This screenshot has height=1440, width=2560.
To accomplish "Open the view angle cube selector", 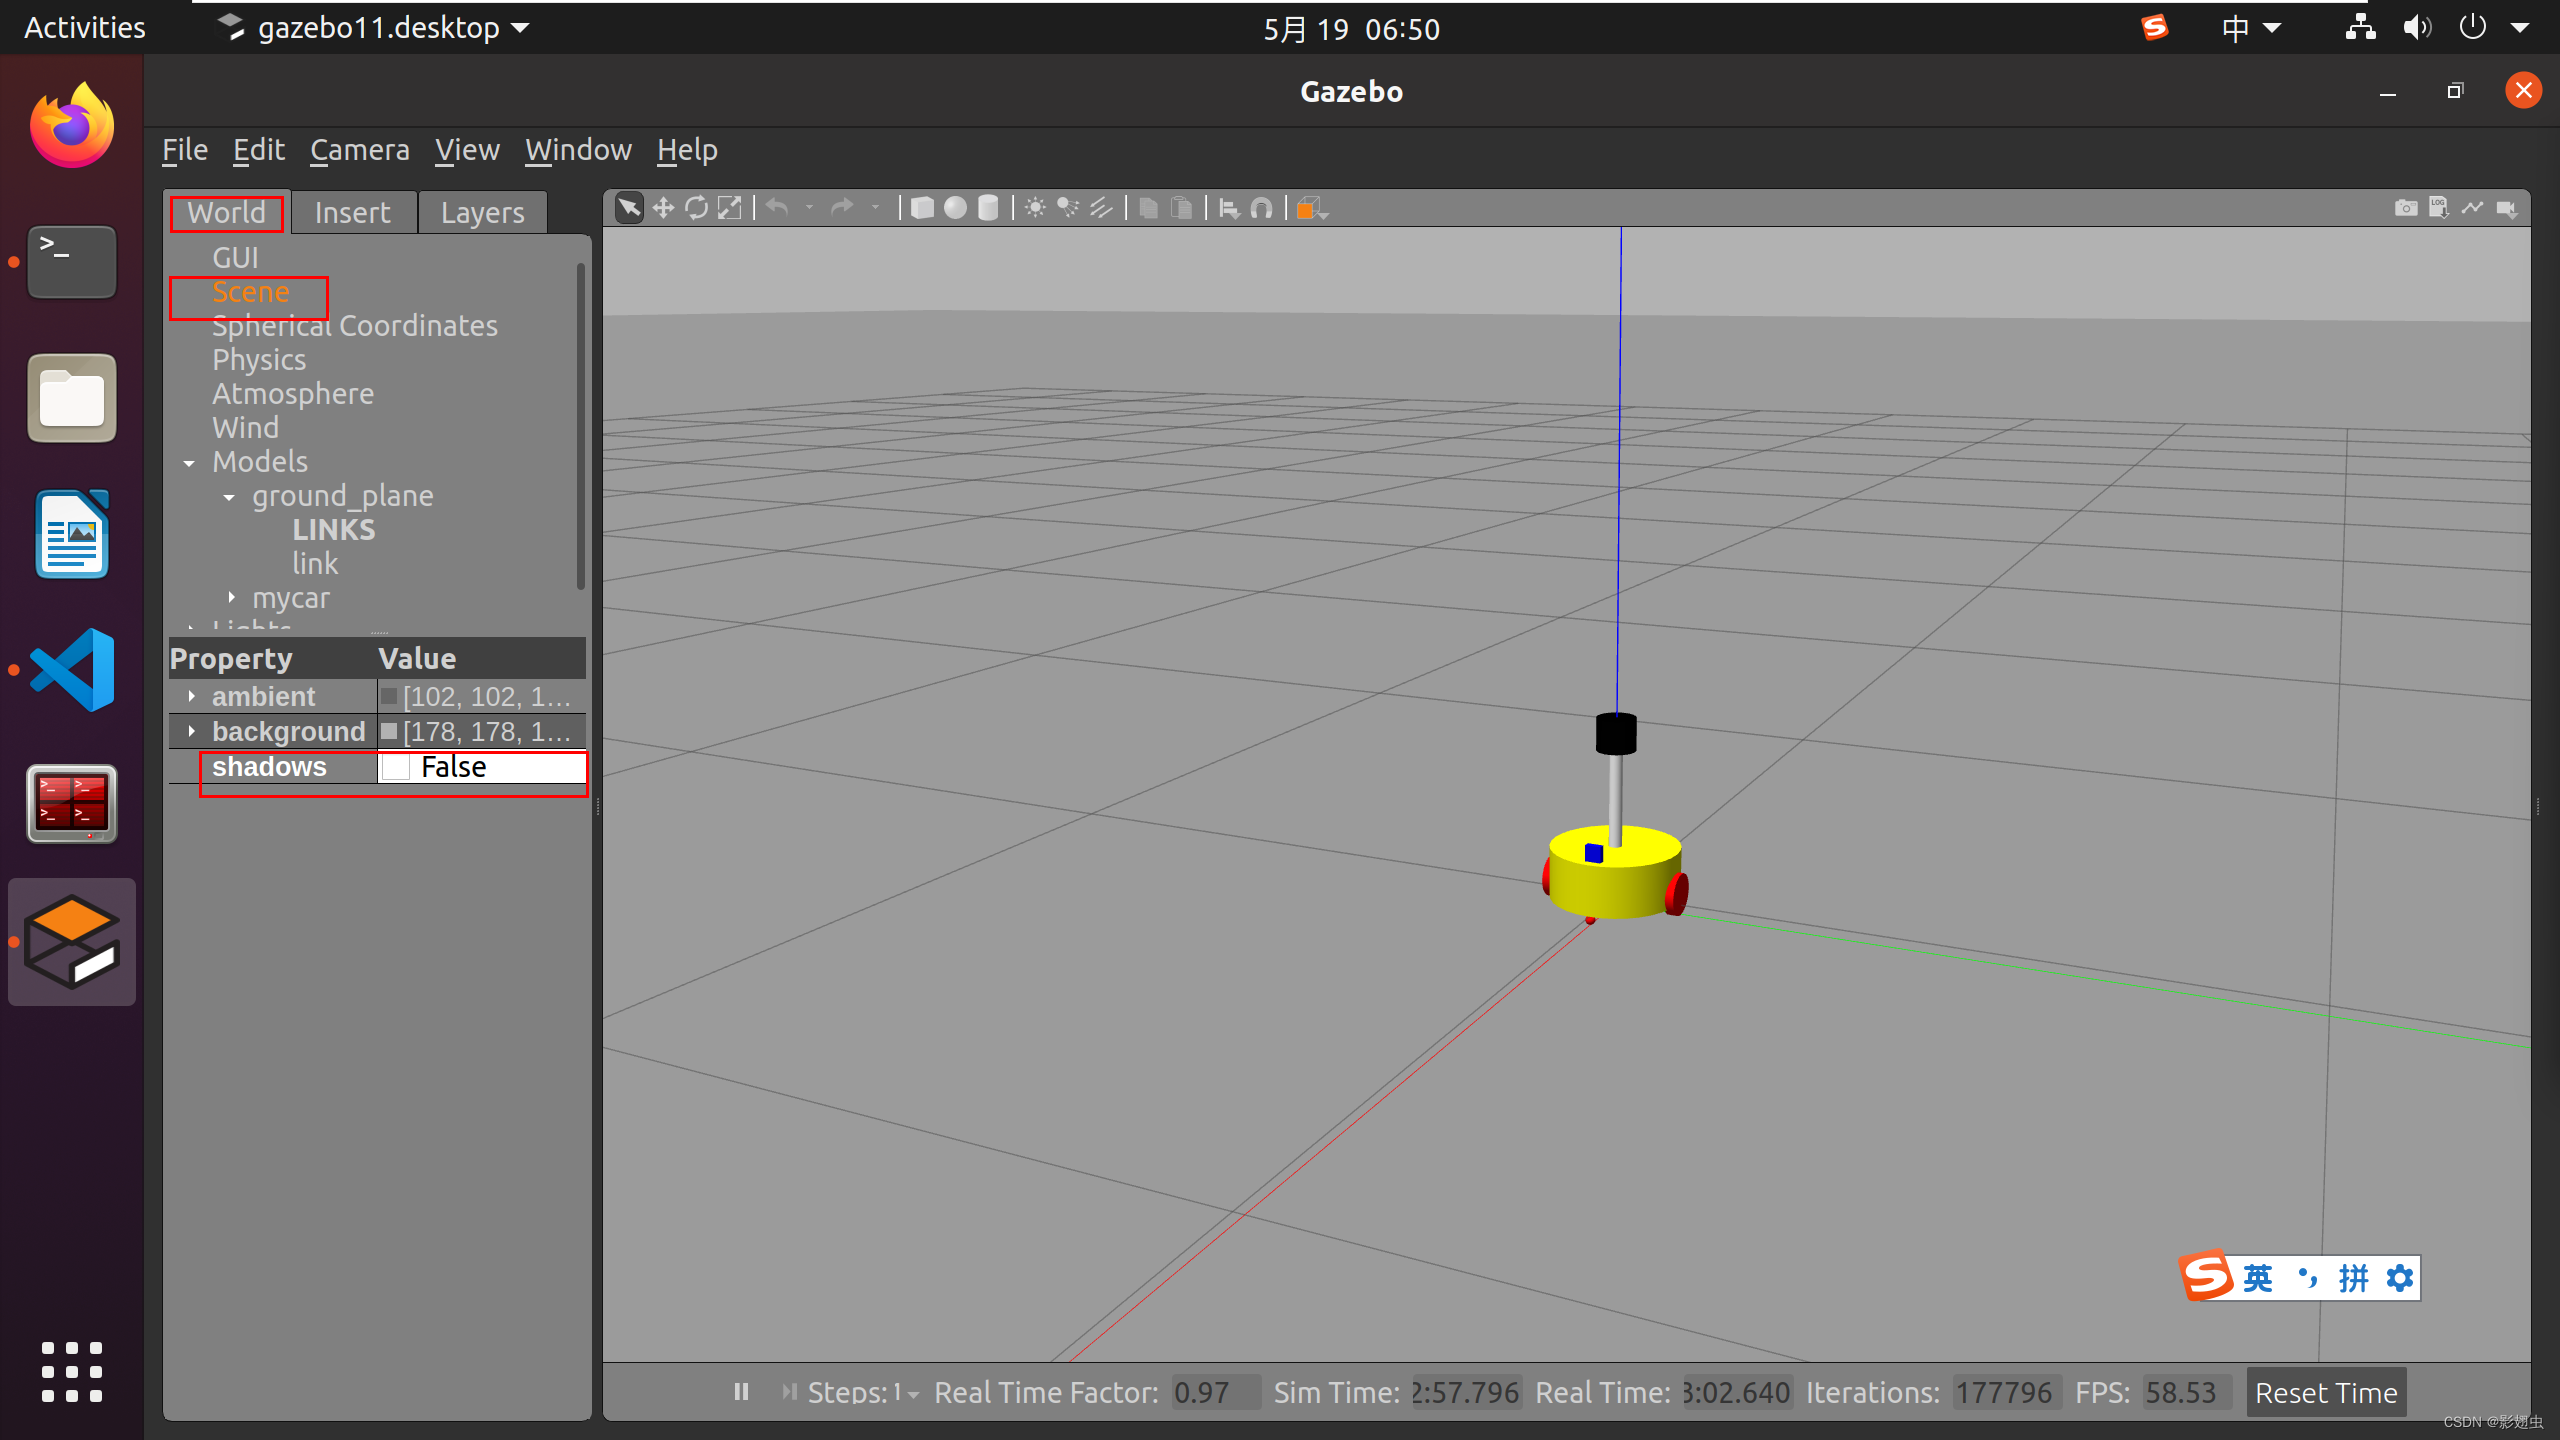I will click(1311, 208).
